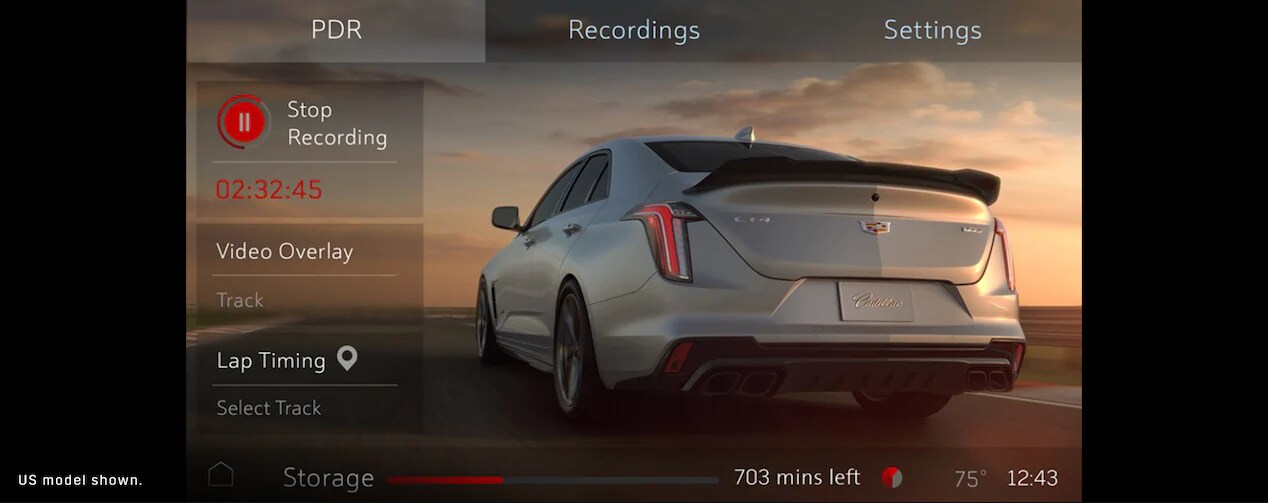Tap the red Storage usage bar

coord(552,480)
